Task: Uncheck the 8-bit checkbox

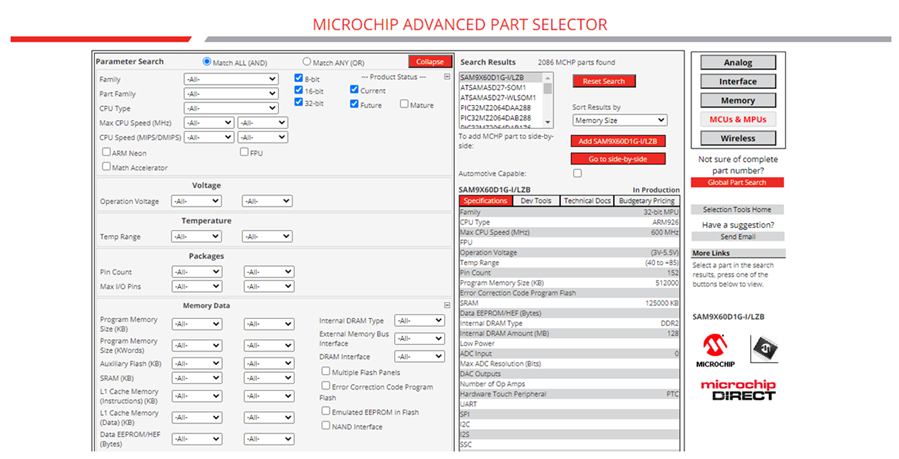Action: pos(299,77)
